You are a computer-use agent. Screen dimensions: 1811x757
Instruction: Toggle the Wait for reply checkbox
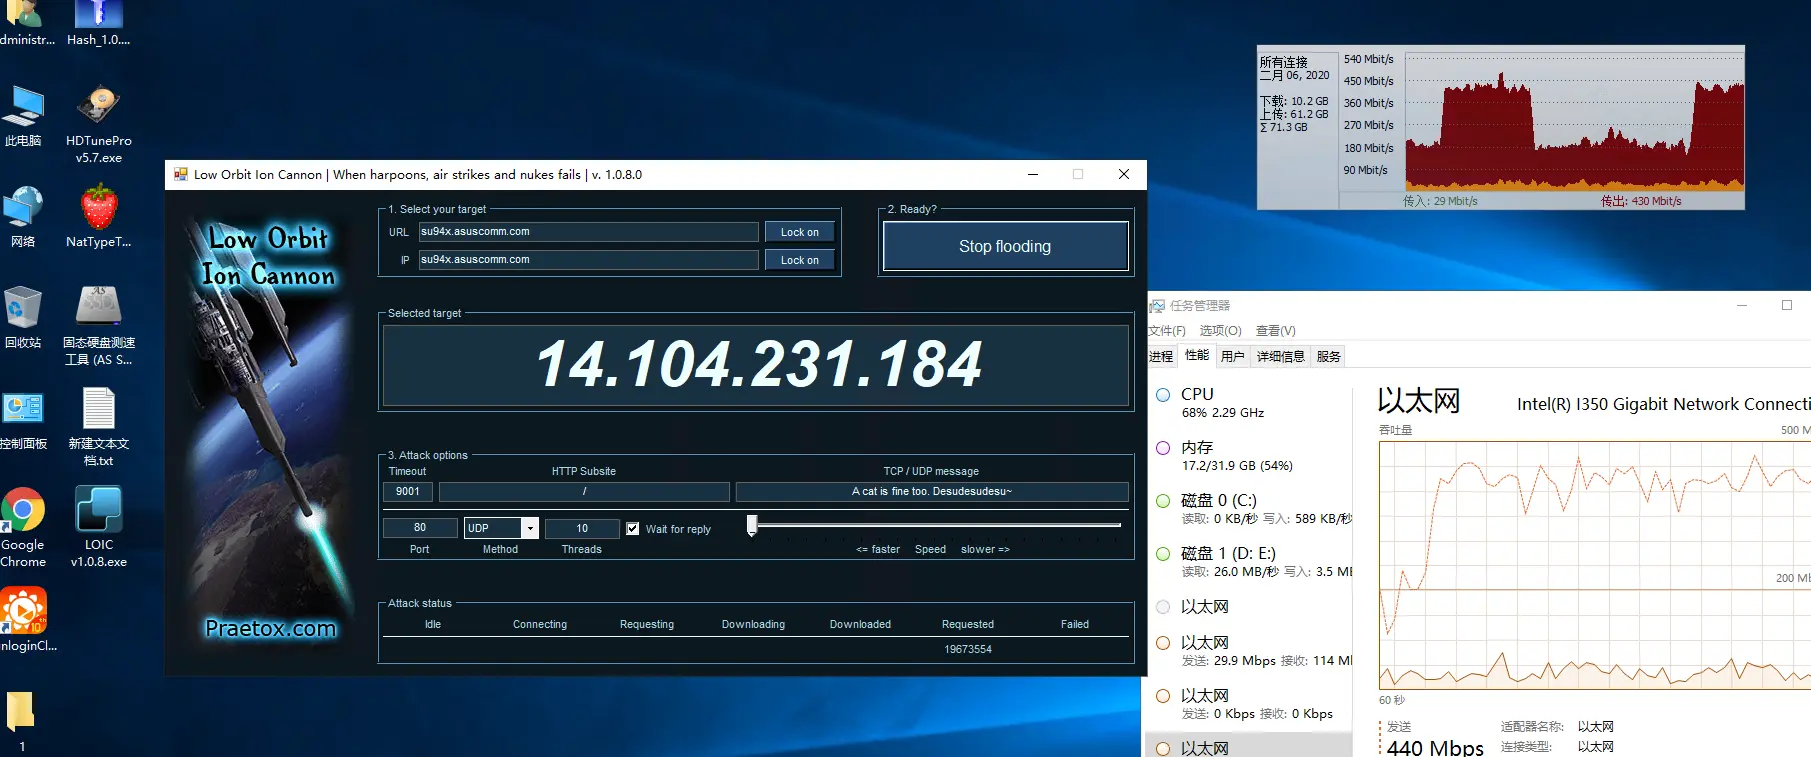[633, 528]
